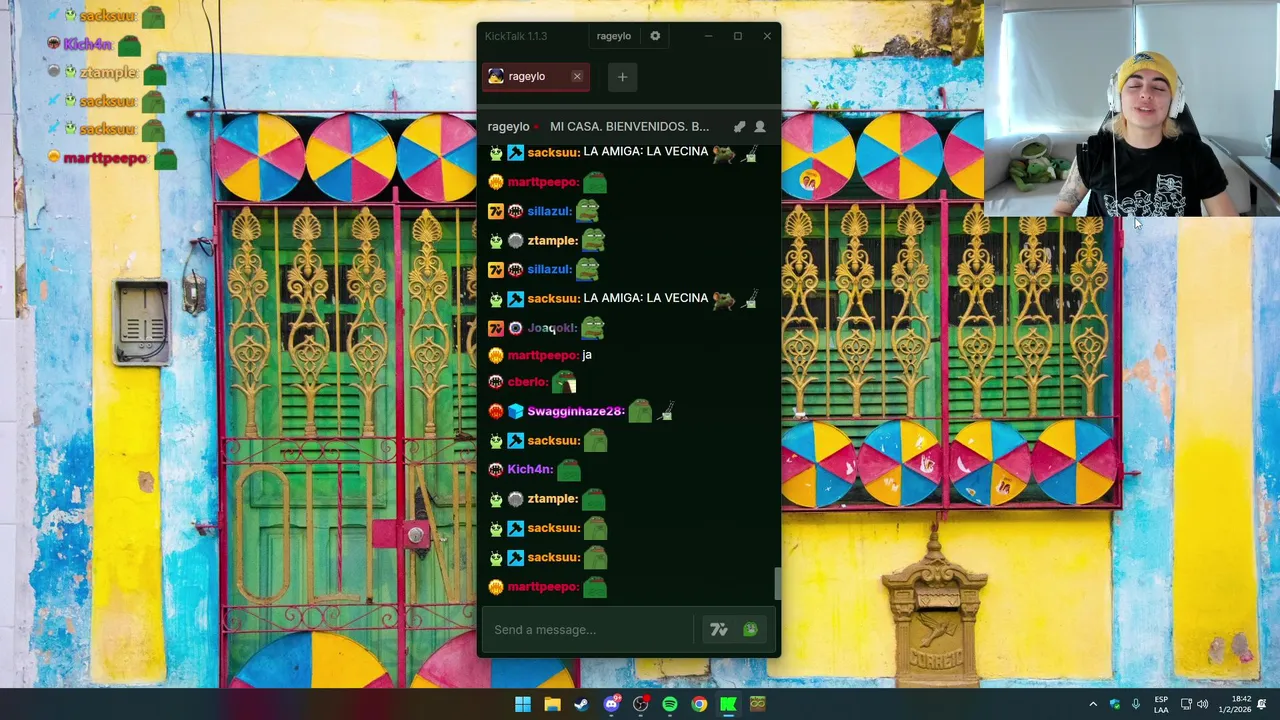1280x720 pixels.
Task: Click rageylo channel name in chat header
Action: tap(508, 127)
